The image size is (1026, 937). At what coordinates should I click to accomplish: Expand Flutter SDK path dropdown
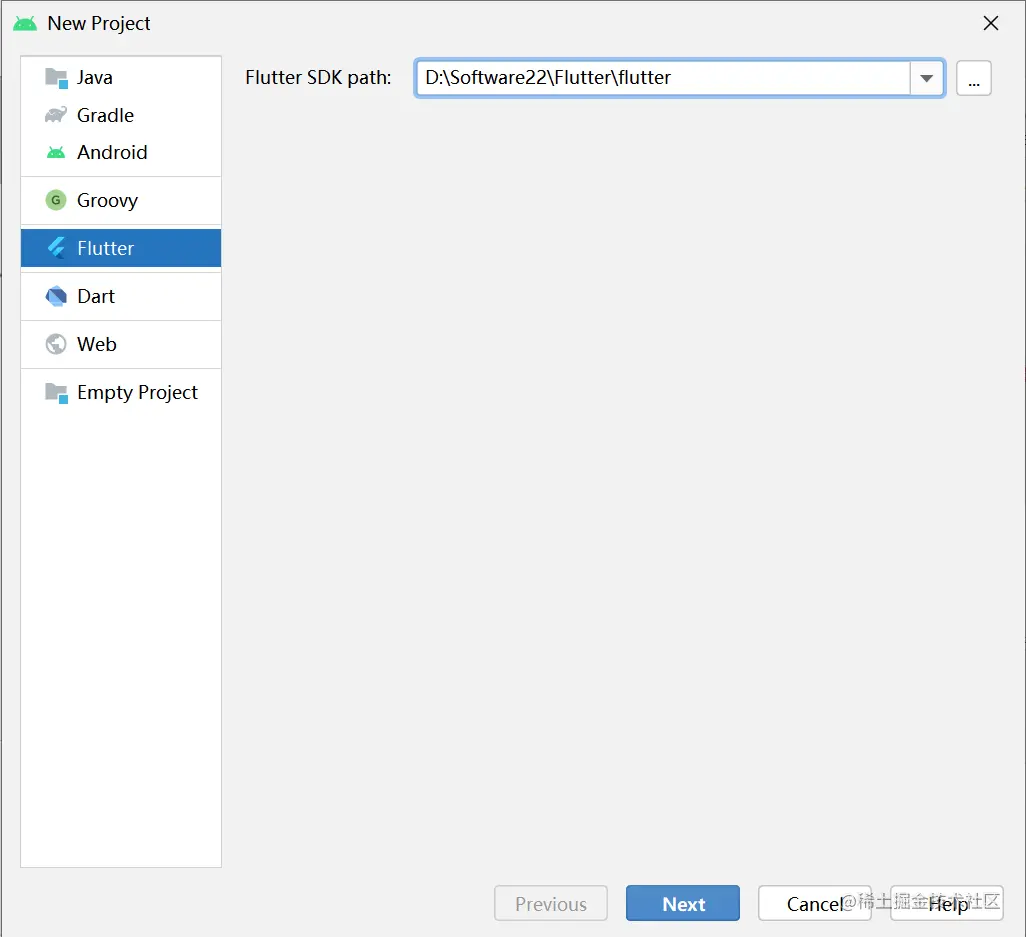(x=927, y=78)
